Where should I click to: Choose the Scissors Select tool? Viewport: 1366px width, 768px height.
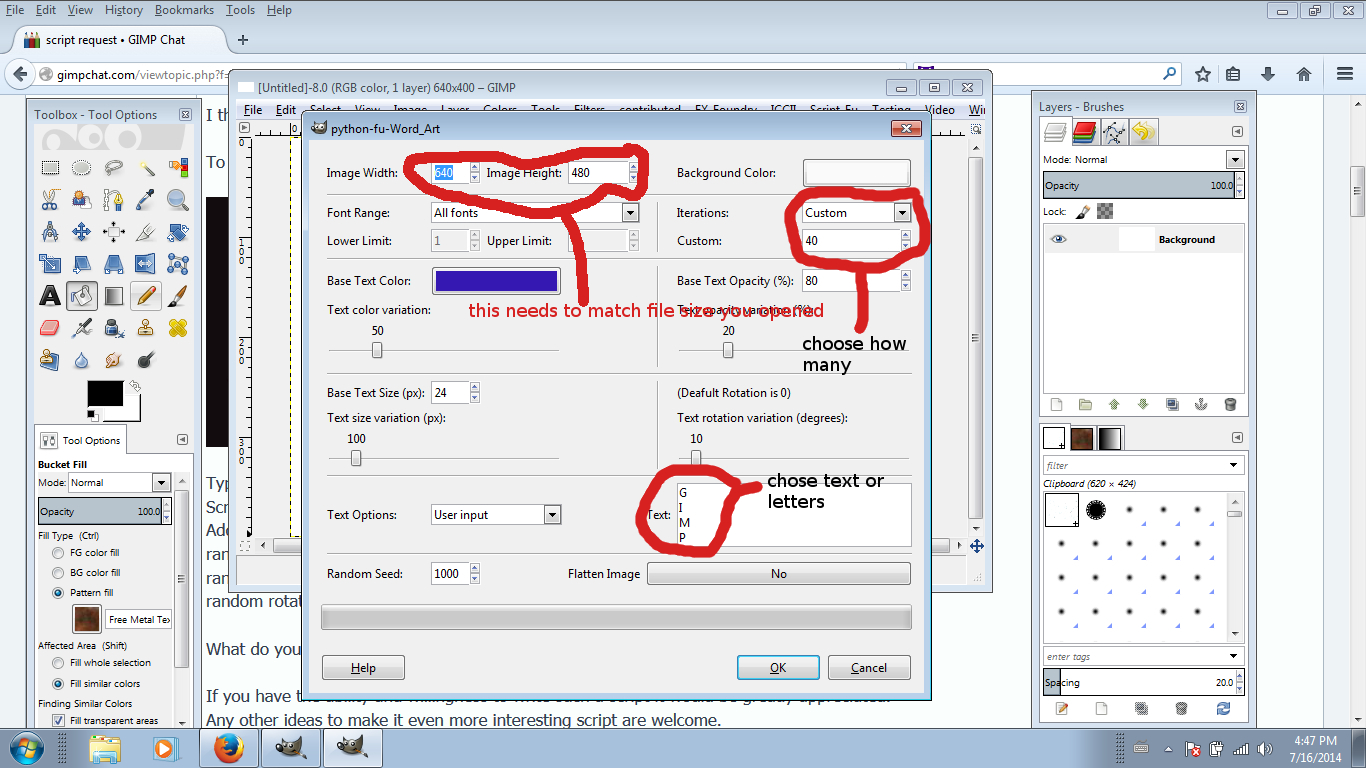[50, 199]
